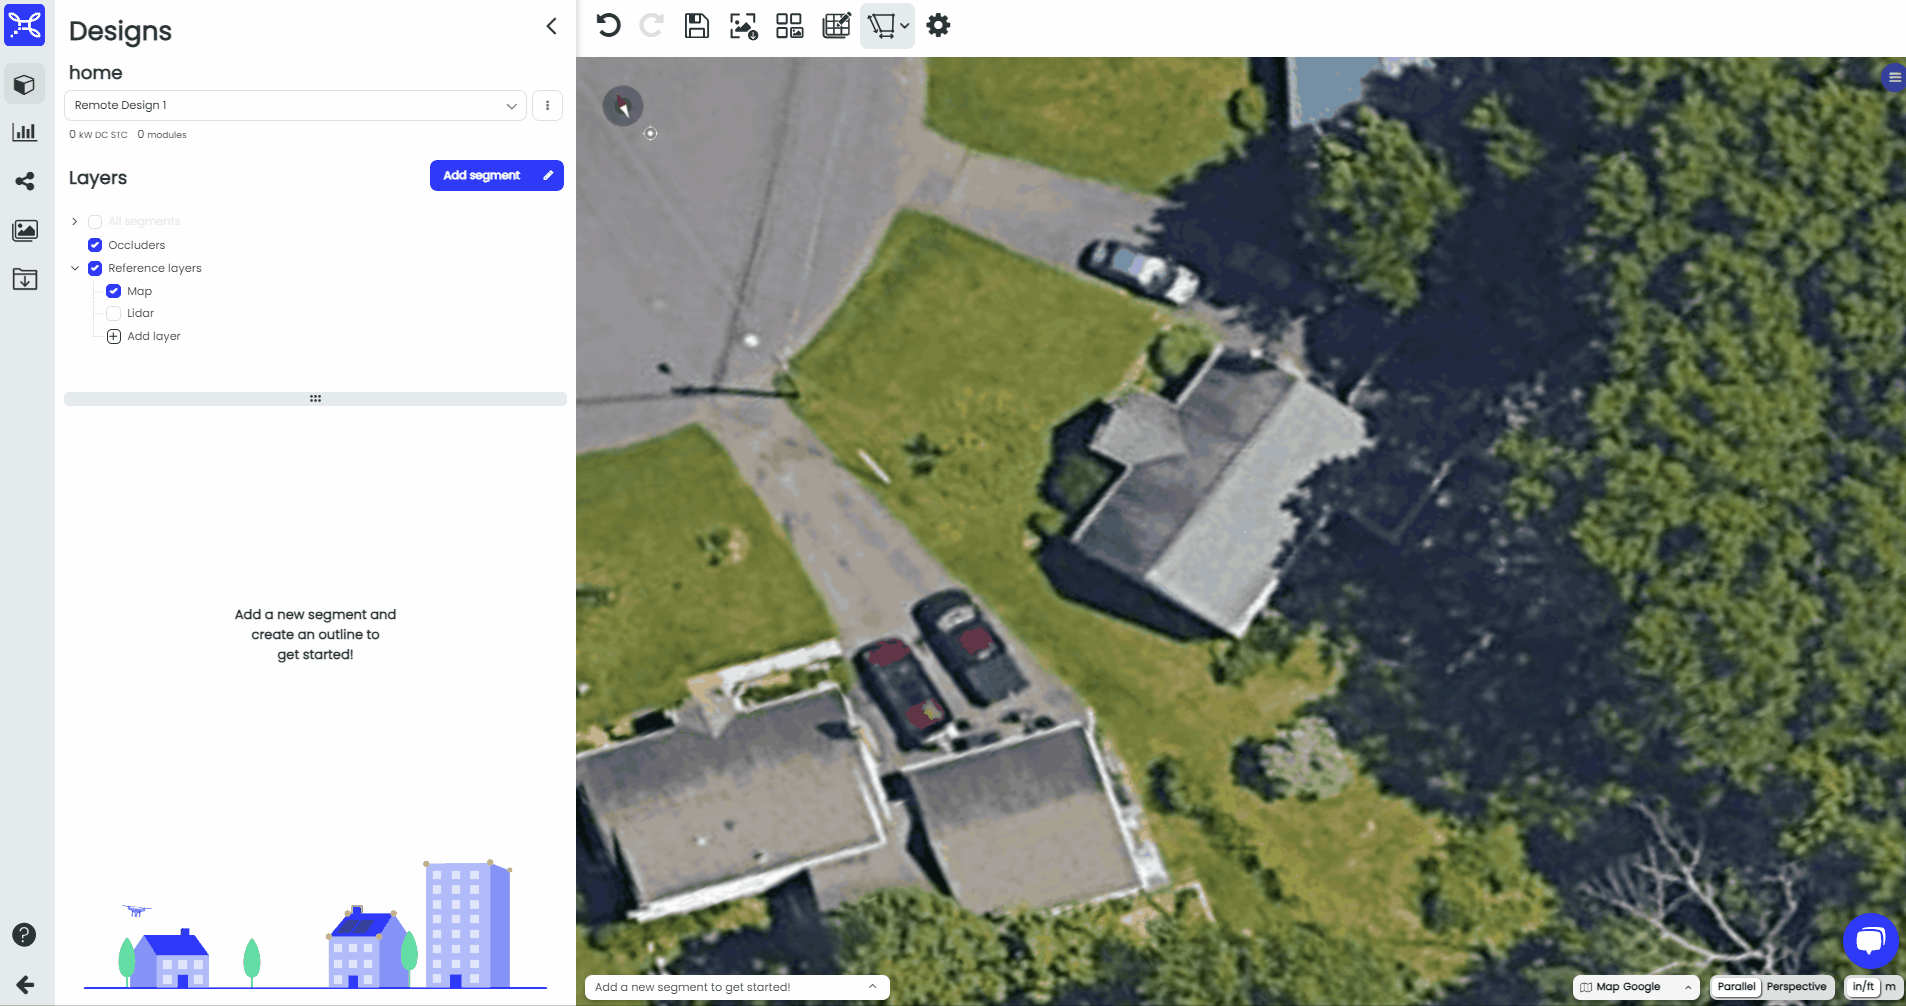Switch to Perspective view mode
Screen dimensions: 1906x1006
tap(1796, 987)
